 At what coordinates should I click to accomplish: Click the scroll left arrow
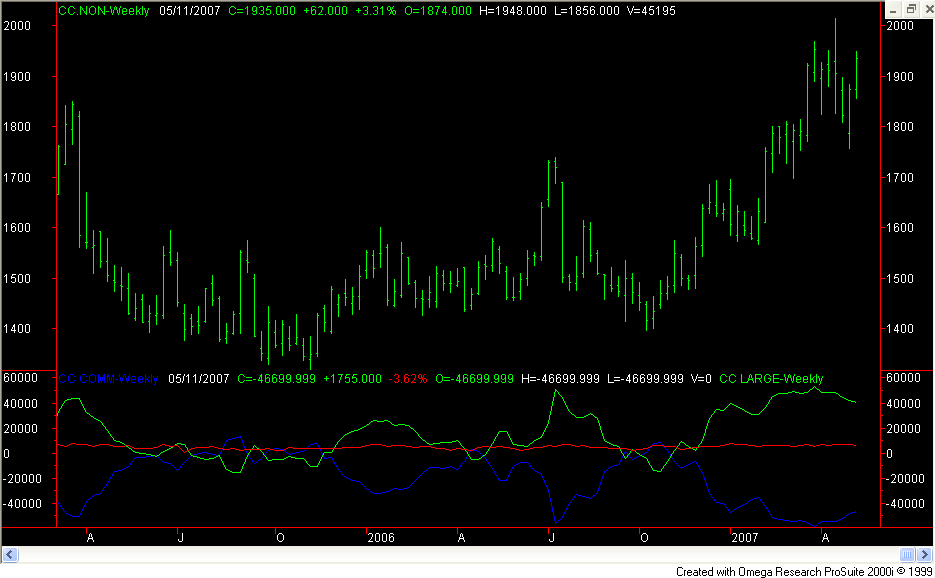(x=10, y=555)
